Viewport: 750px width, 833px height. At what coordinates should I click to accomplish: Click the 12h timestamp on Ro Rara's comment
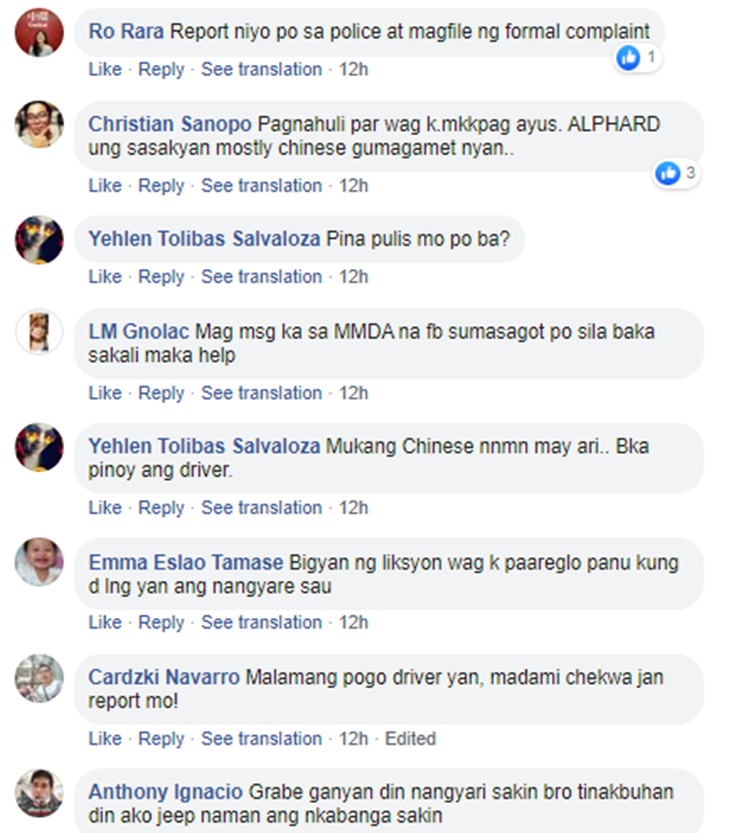point(353,70)
